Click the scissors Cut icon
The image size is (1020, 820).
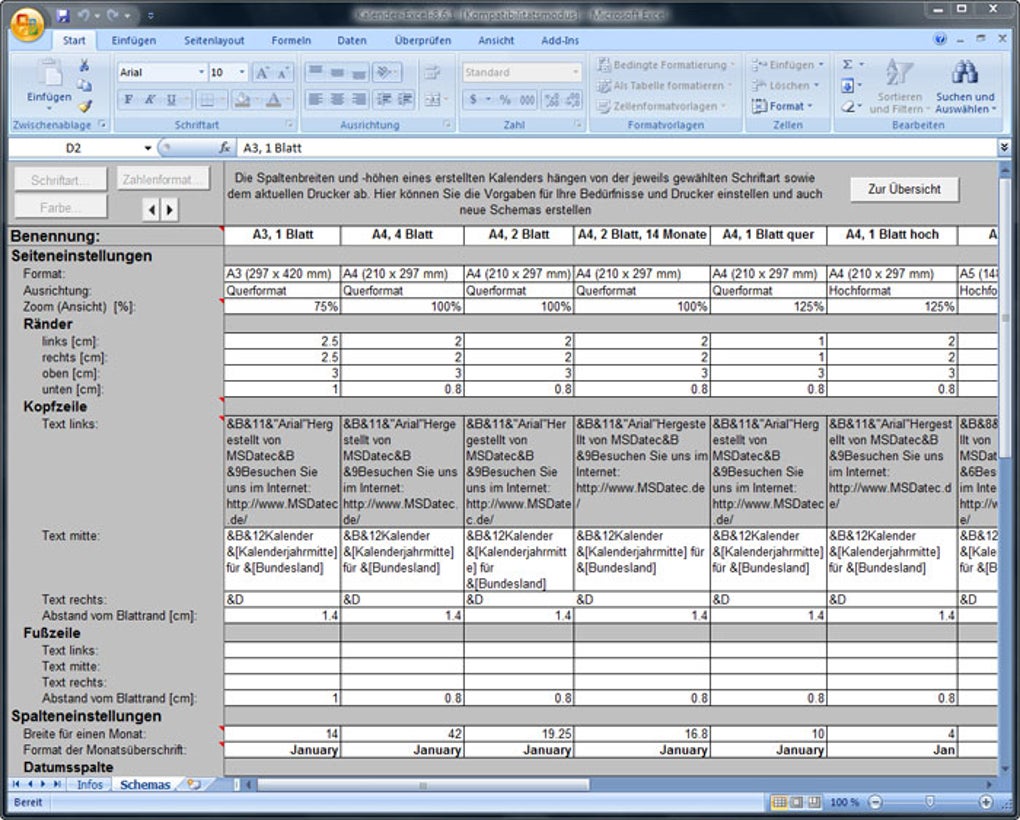[x=84, y=65]
